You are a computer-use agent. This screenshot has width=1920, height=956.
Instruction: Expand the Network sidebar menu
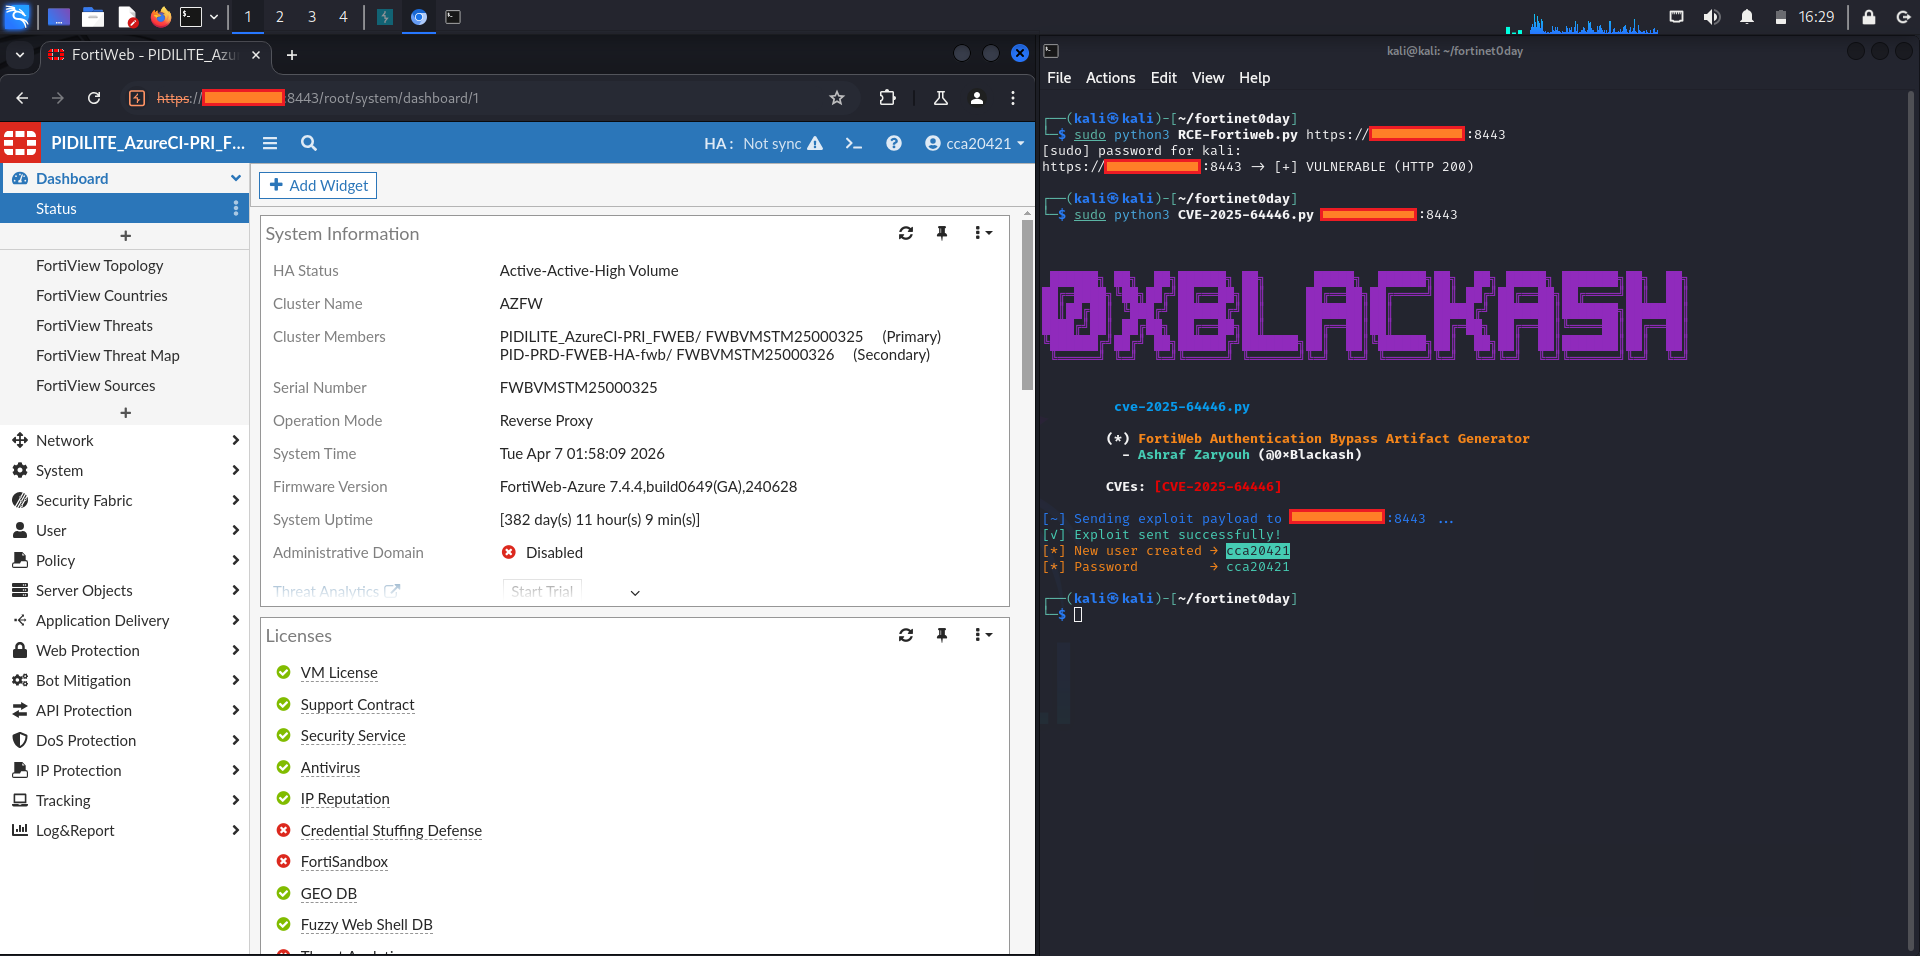(x=125, y=440)
